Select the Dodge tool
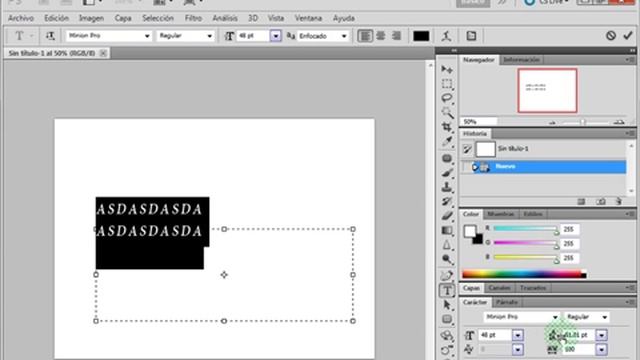This screenshot has height=360, width=640. pos(447,259)
